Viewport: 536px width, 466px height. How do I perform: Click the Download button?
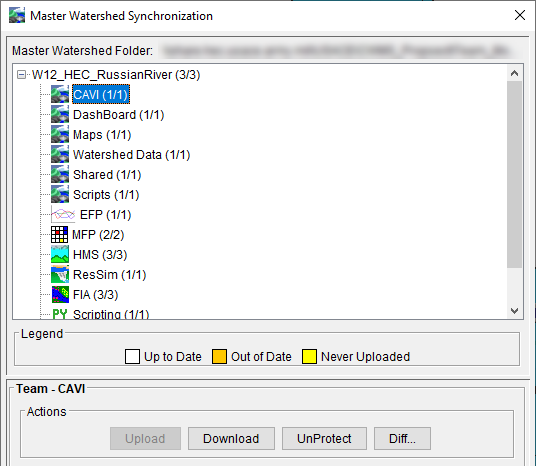click(231, 438)
